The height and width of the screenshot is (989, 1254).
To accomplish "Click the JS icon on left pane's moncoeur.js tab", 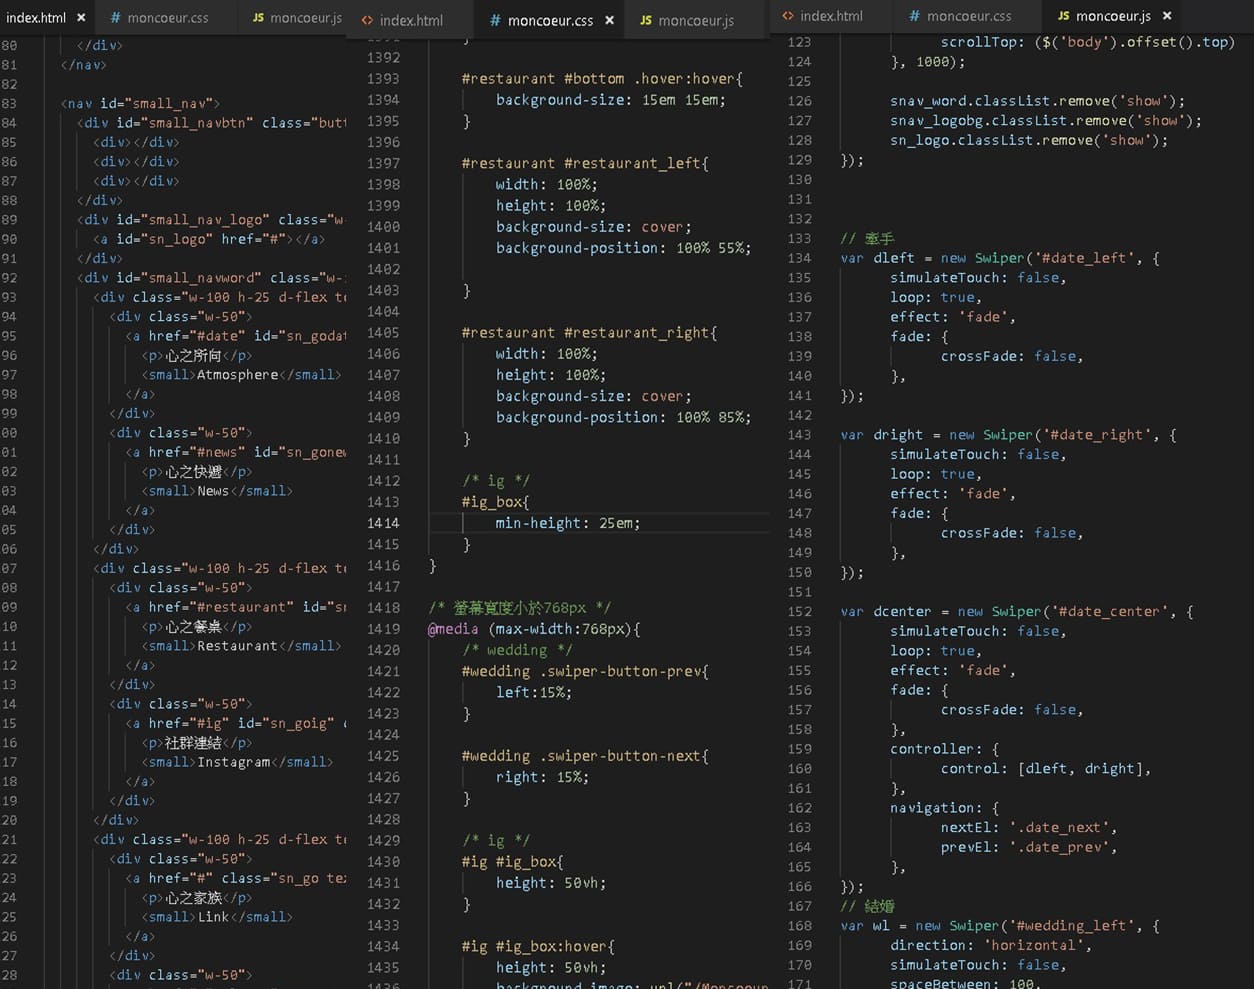I will [x=258, y=18].
